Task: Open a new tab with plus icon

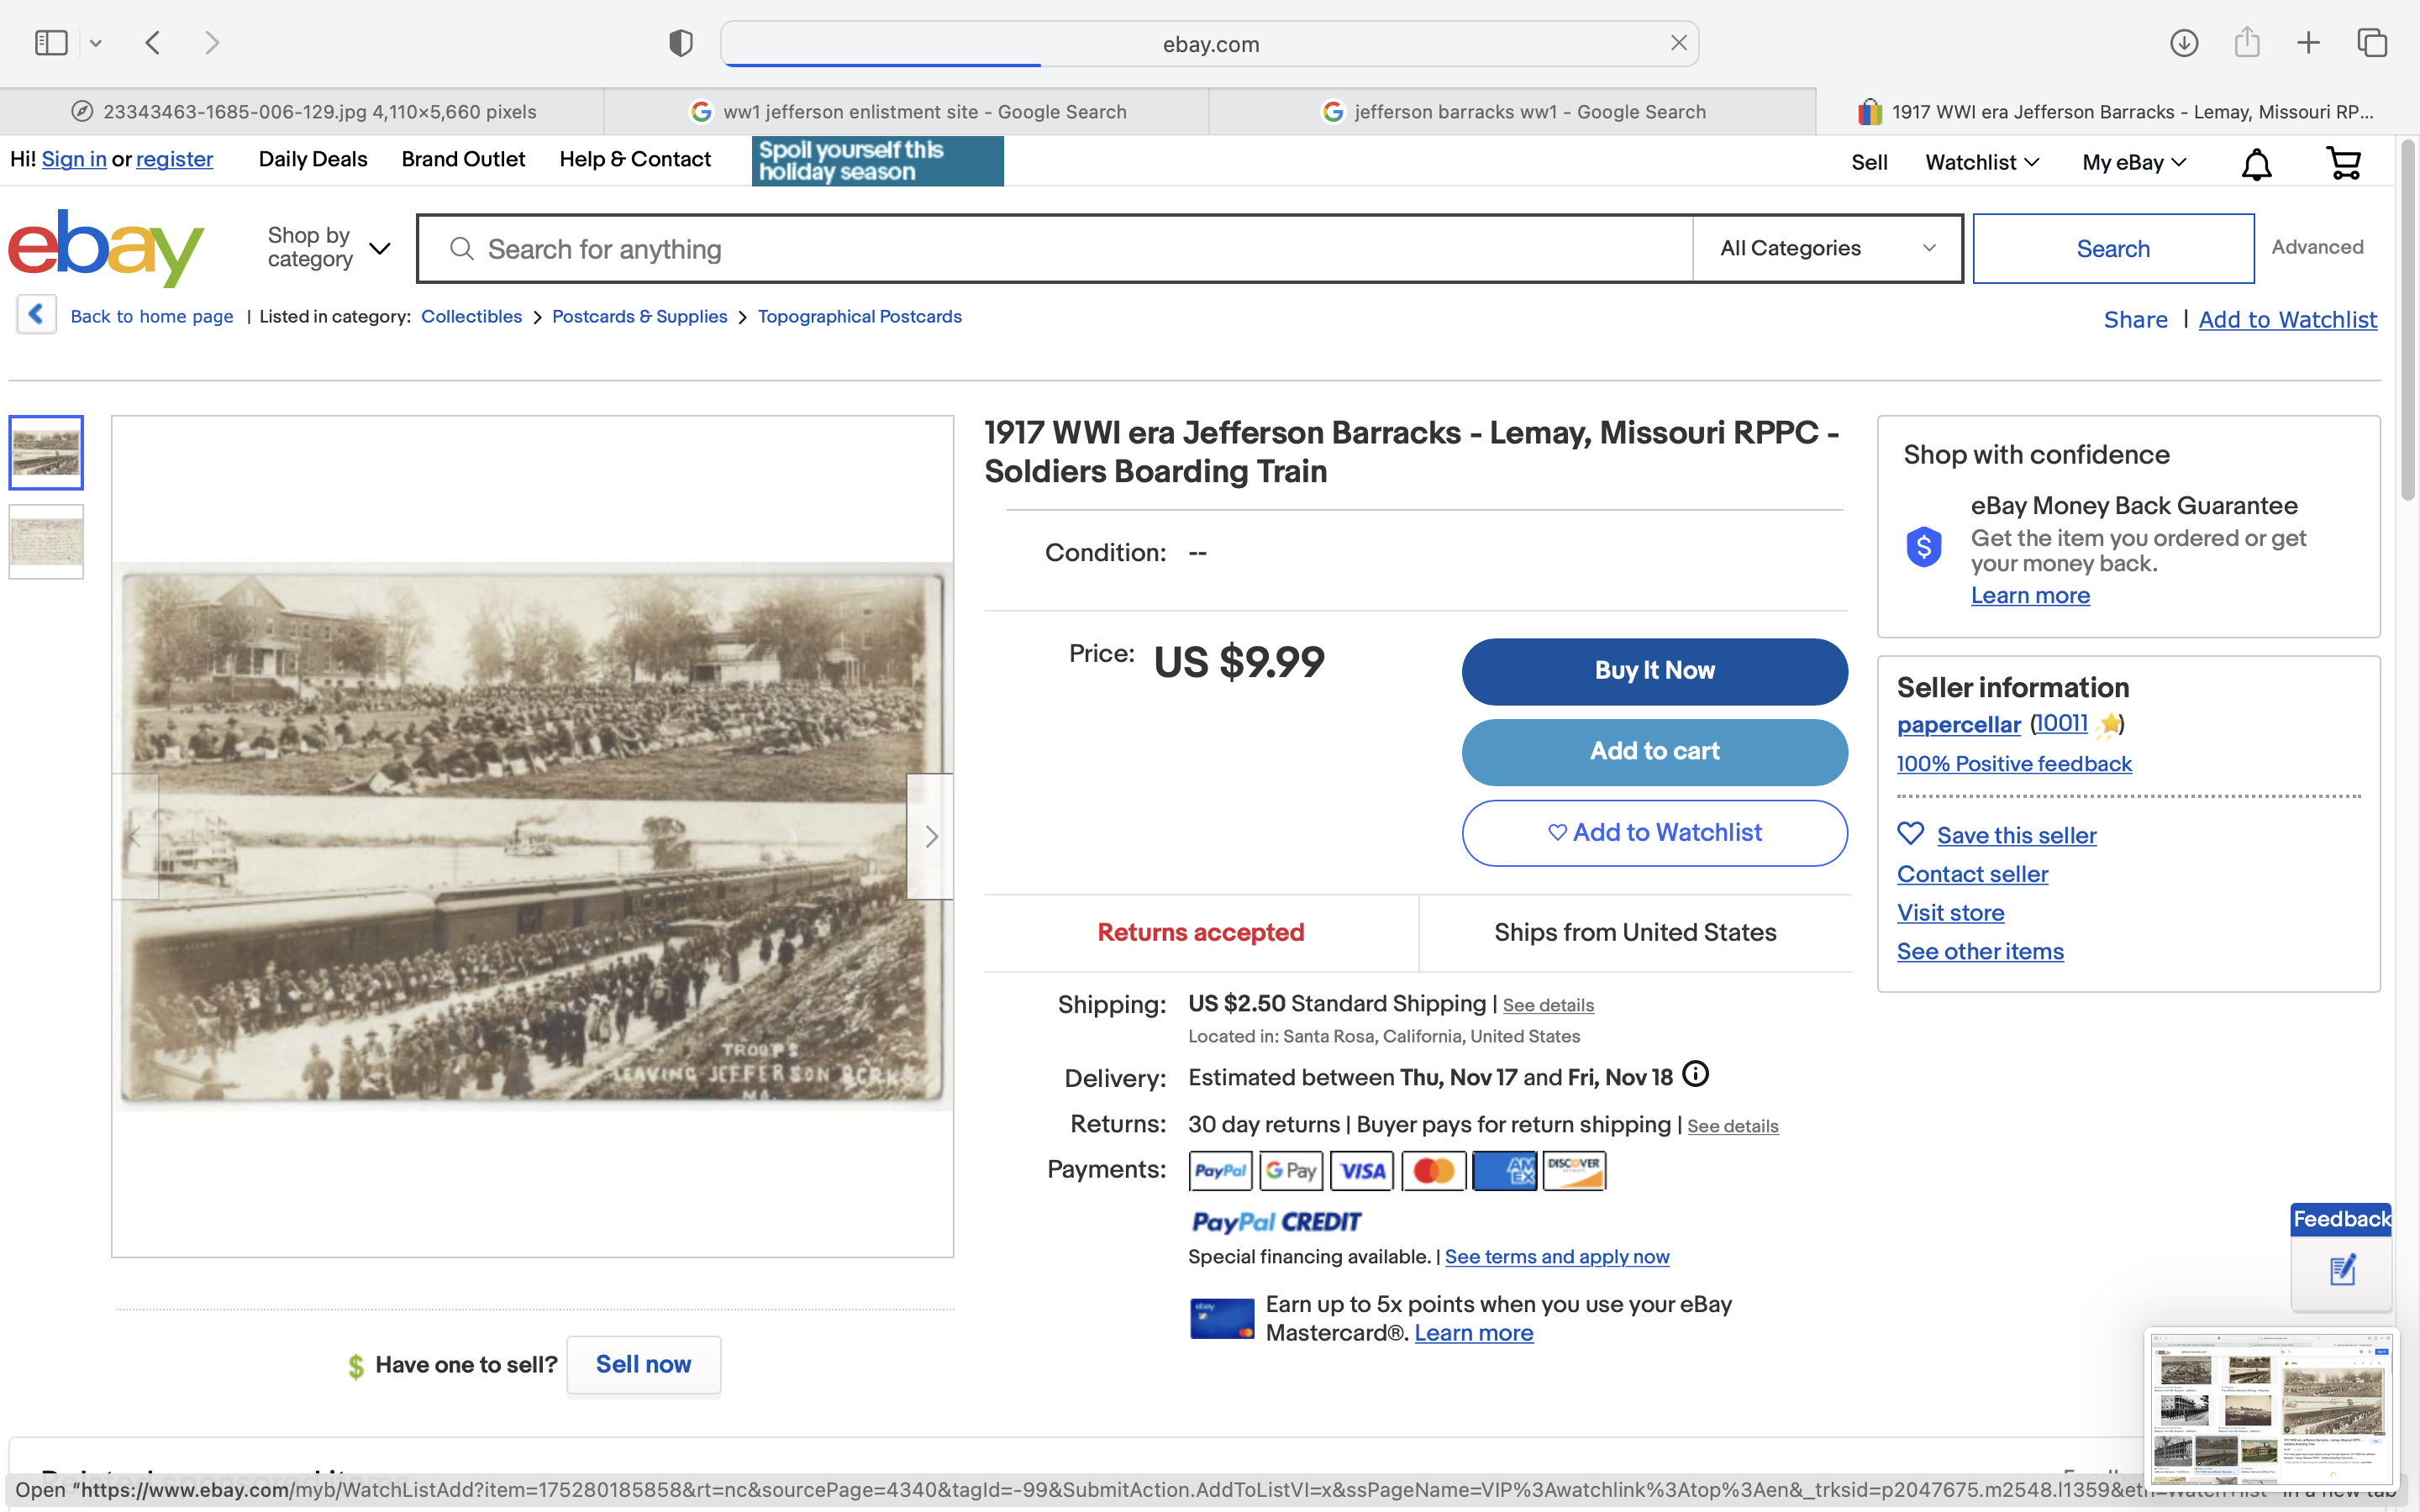Action: coord(2308,43)
